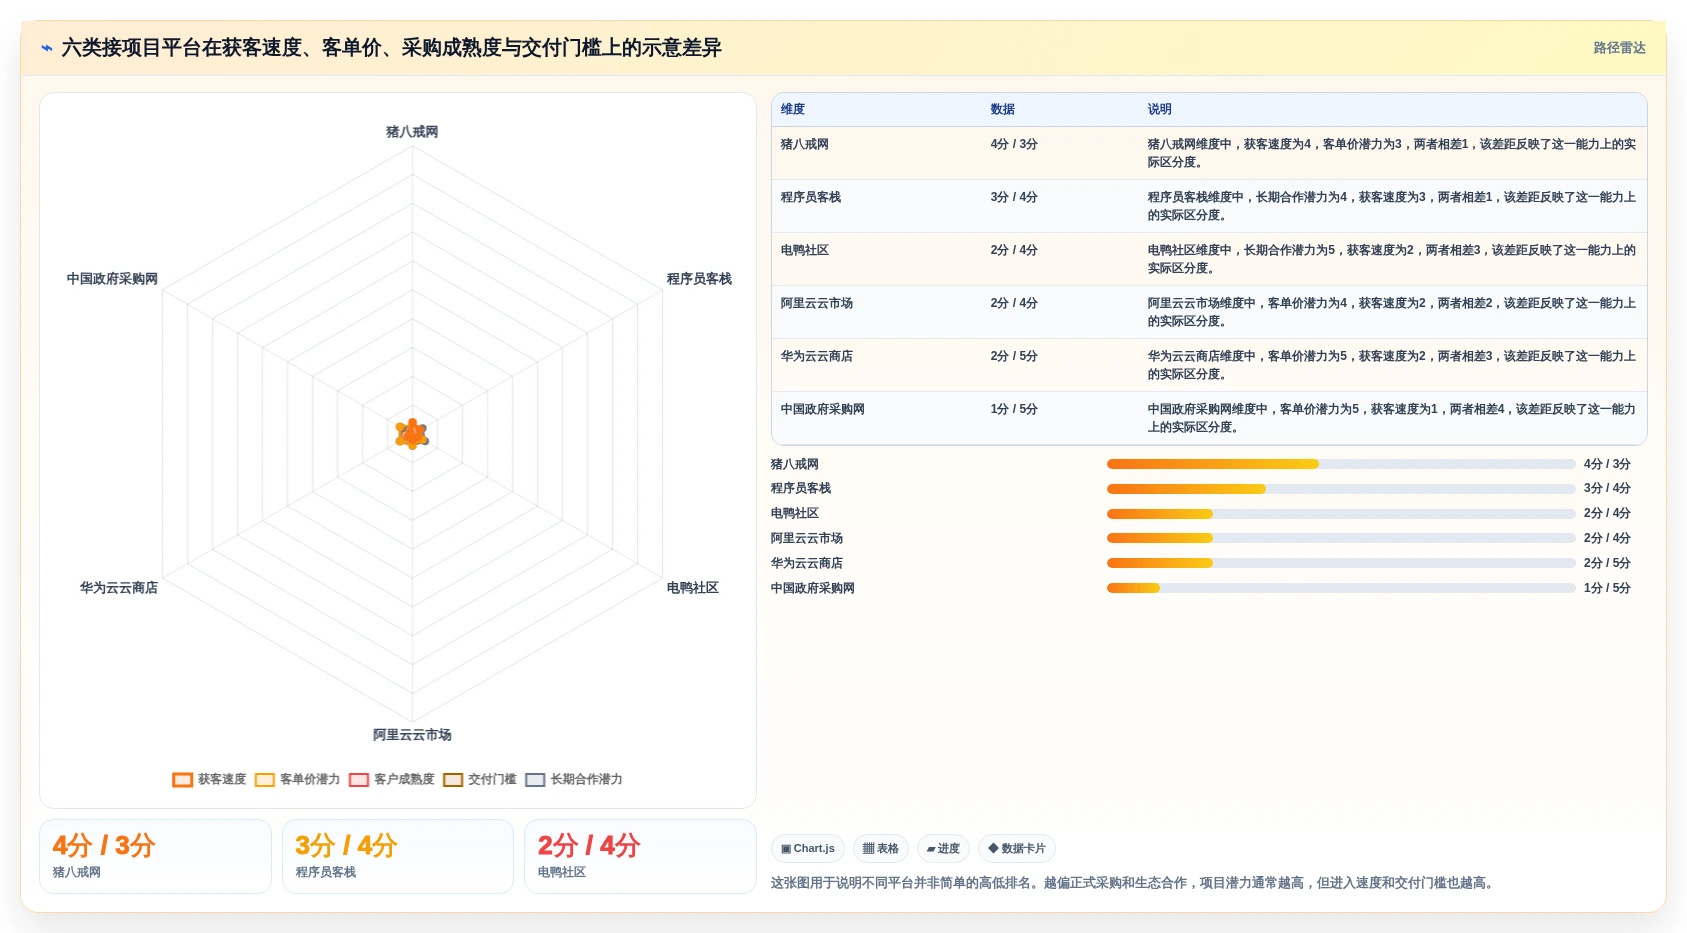1687x933 pixels.
Task: Click the 中国政府采购网 radar axis label
Action: (x=112, y=279)
